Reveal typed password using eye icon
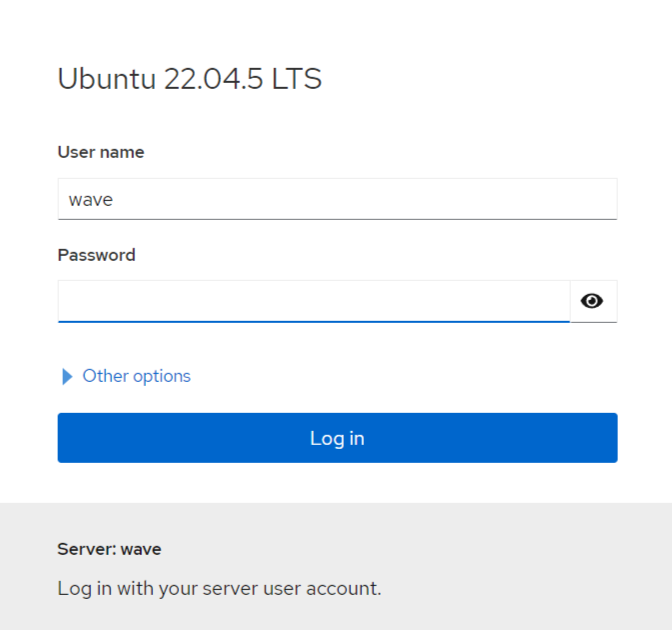This screenshot has height=630, width=672. (x=593, y=301)
